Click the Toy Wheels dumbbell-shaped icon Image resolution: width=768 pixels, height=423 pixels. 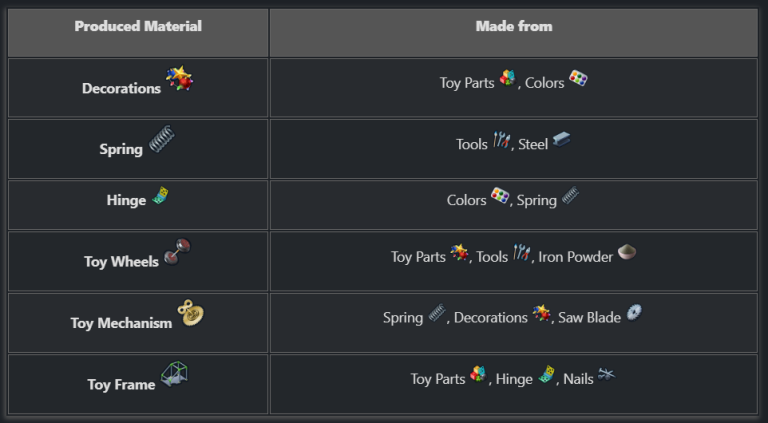(x=176, y=253)
